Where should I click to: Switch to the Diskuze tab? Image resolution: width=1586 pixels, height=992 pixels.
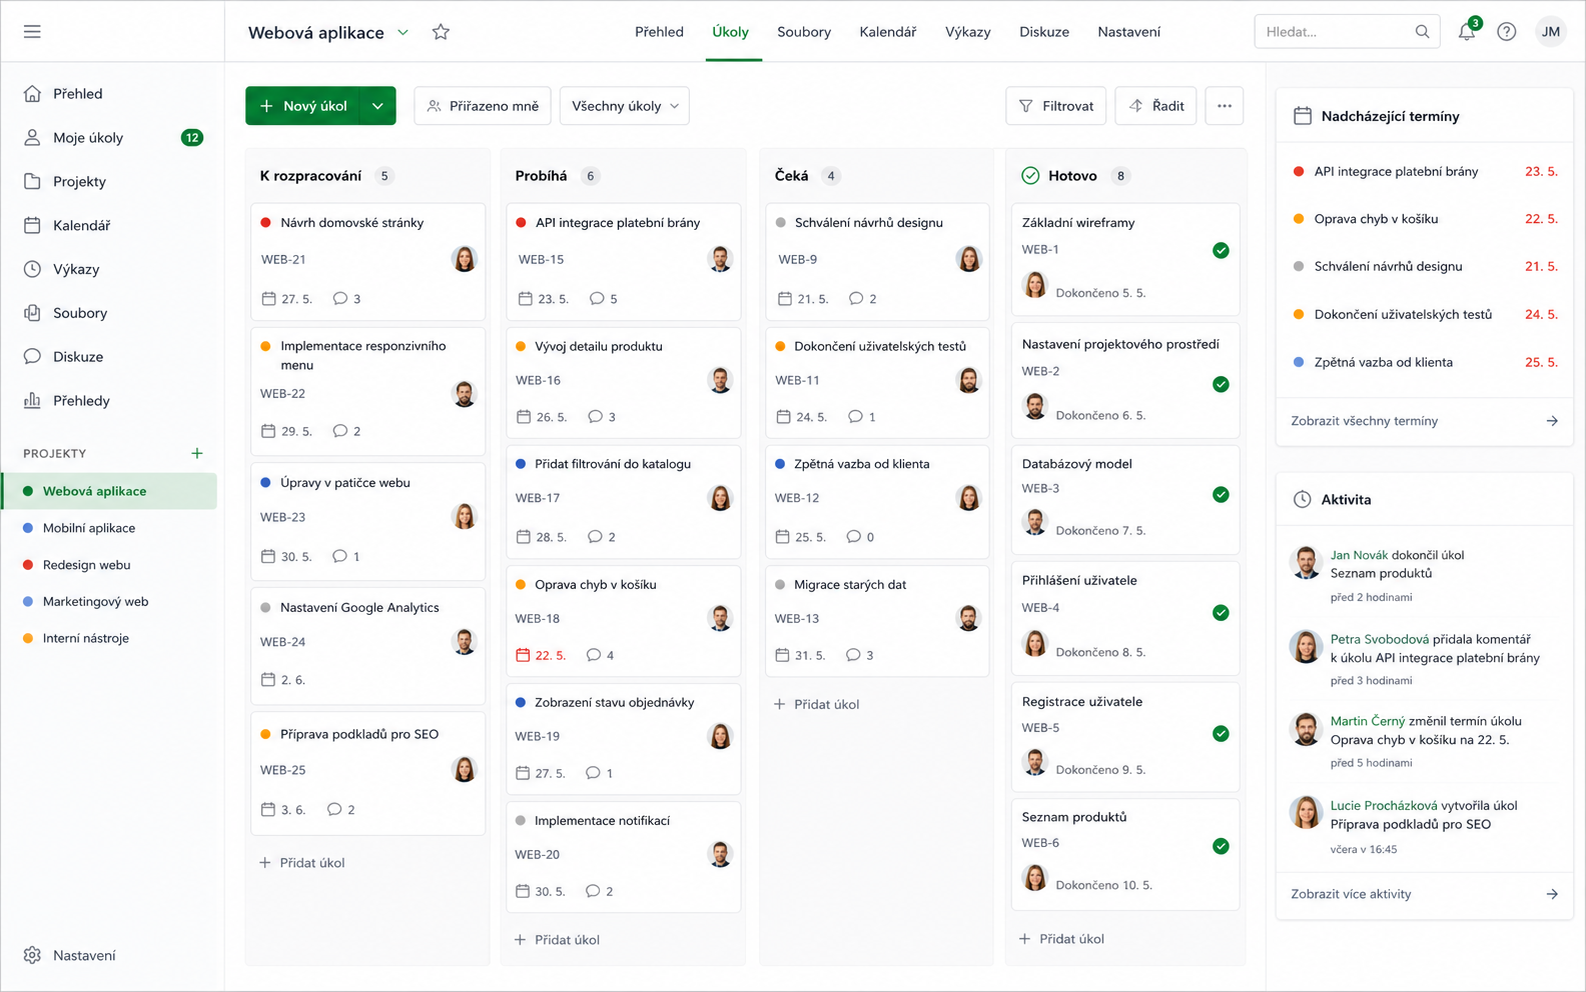(1044, 32)
